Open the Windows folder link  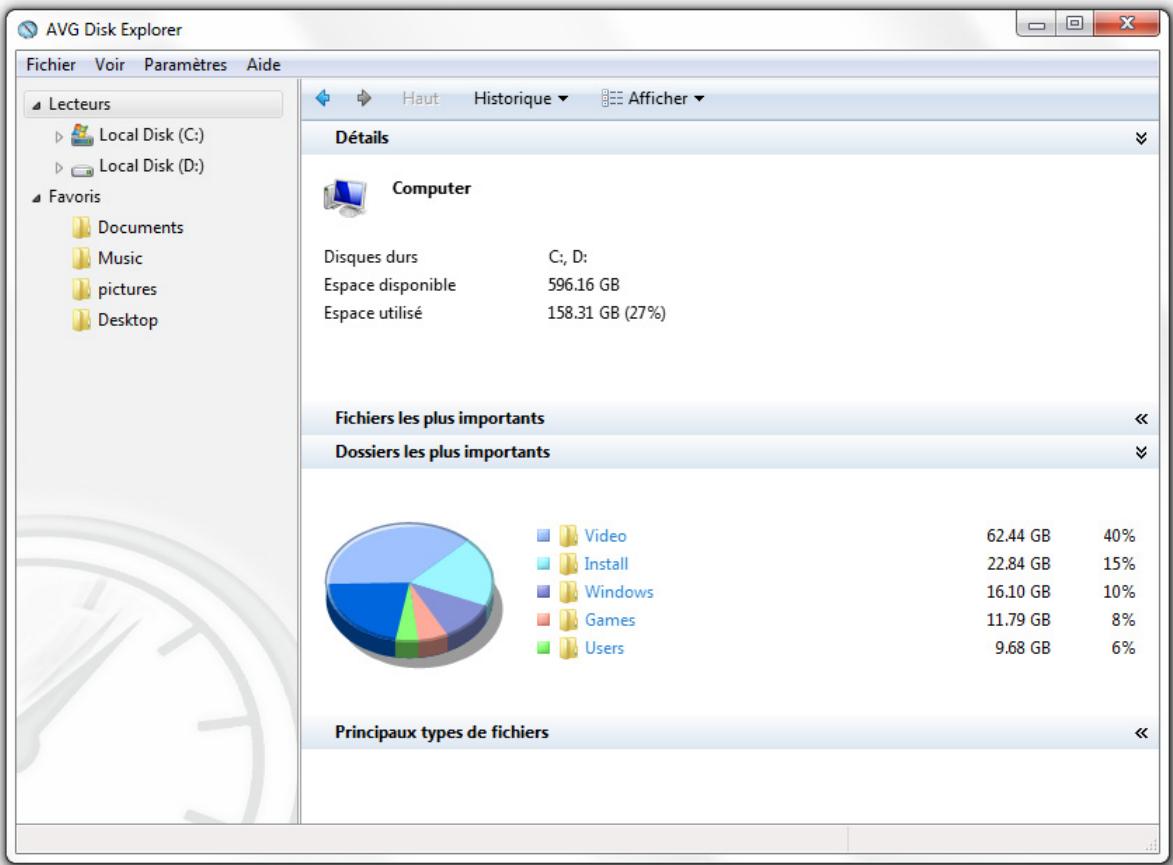619,592
